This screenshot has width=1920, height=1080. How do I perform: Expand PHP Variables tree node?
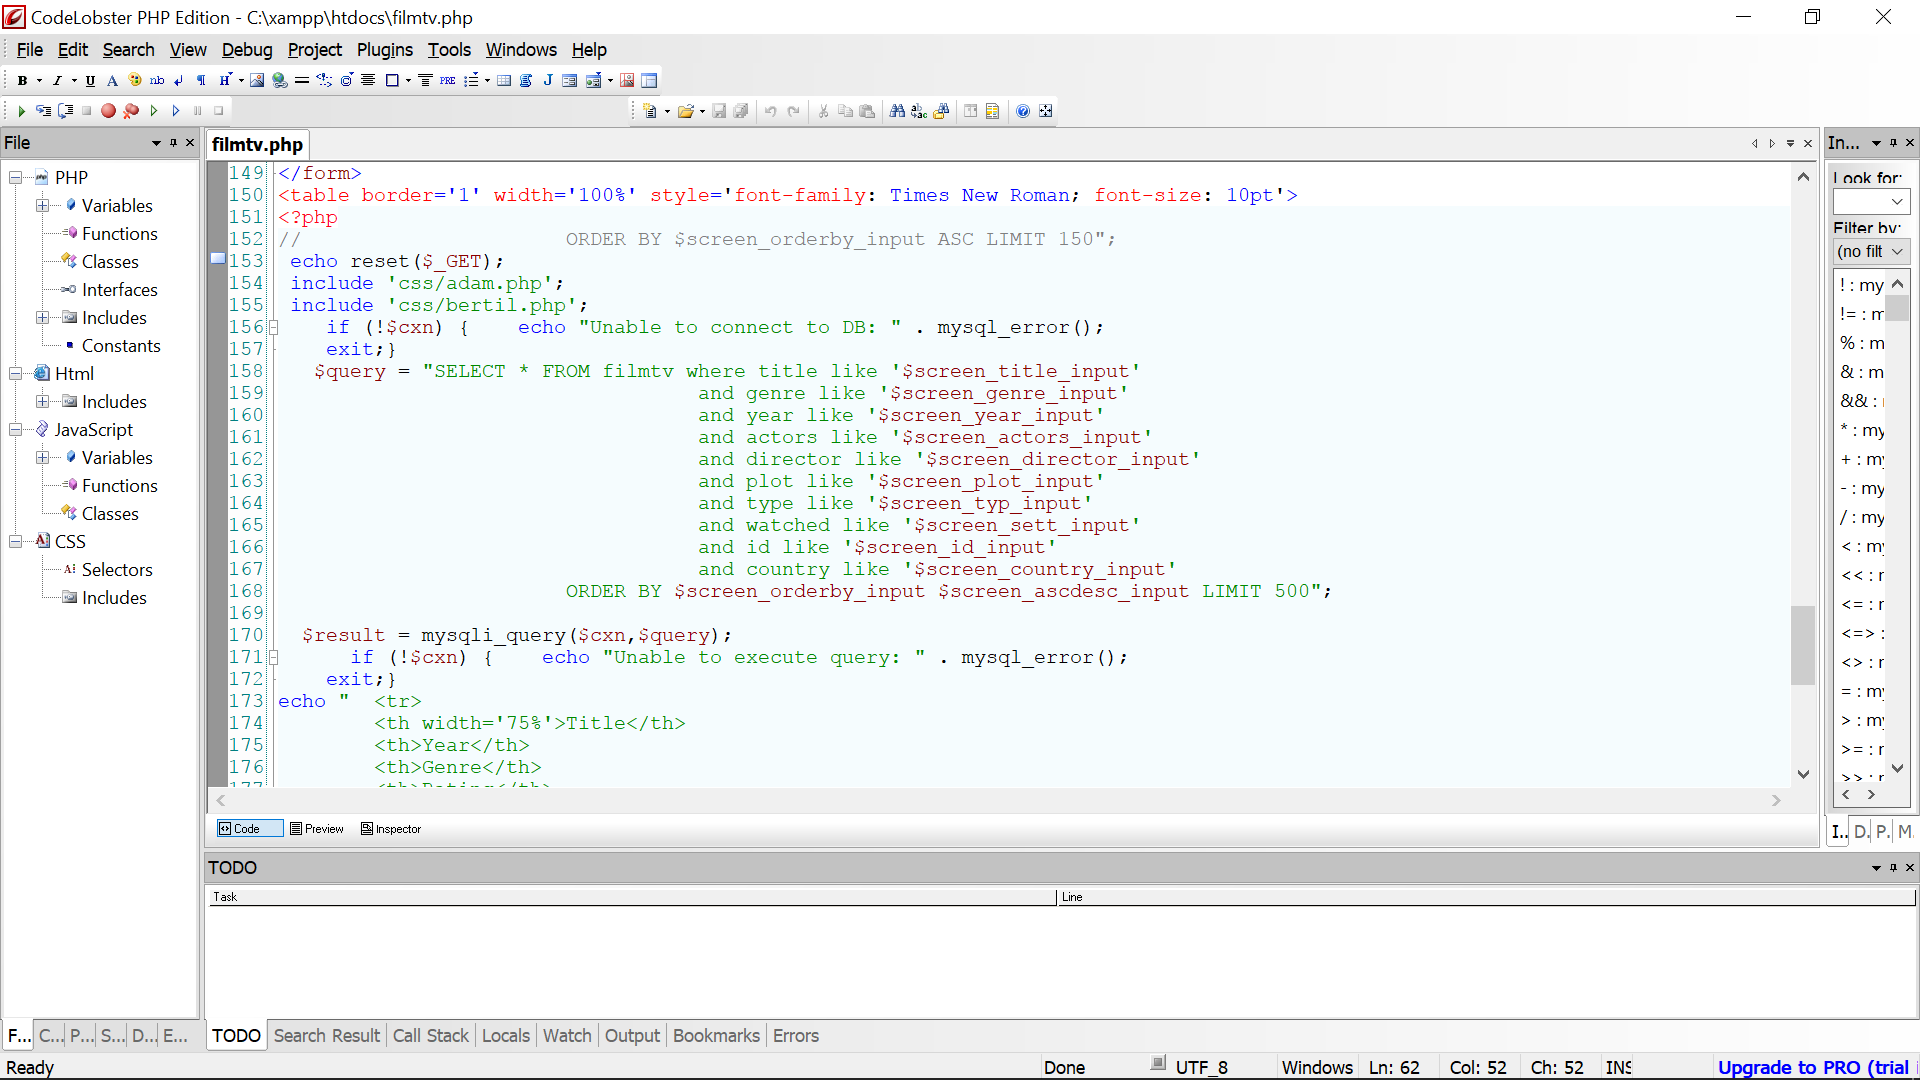43,205
